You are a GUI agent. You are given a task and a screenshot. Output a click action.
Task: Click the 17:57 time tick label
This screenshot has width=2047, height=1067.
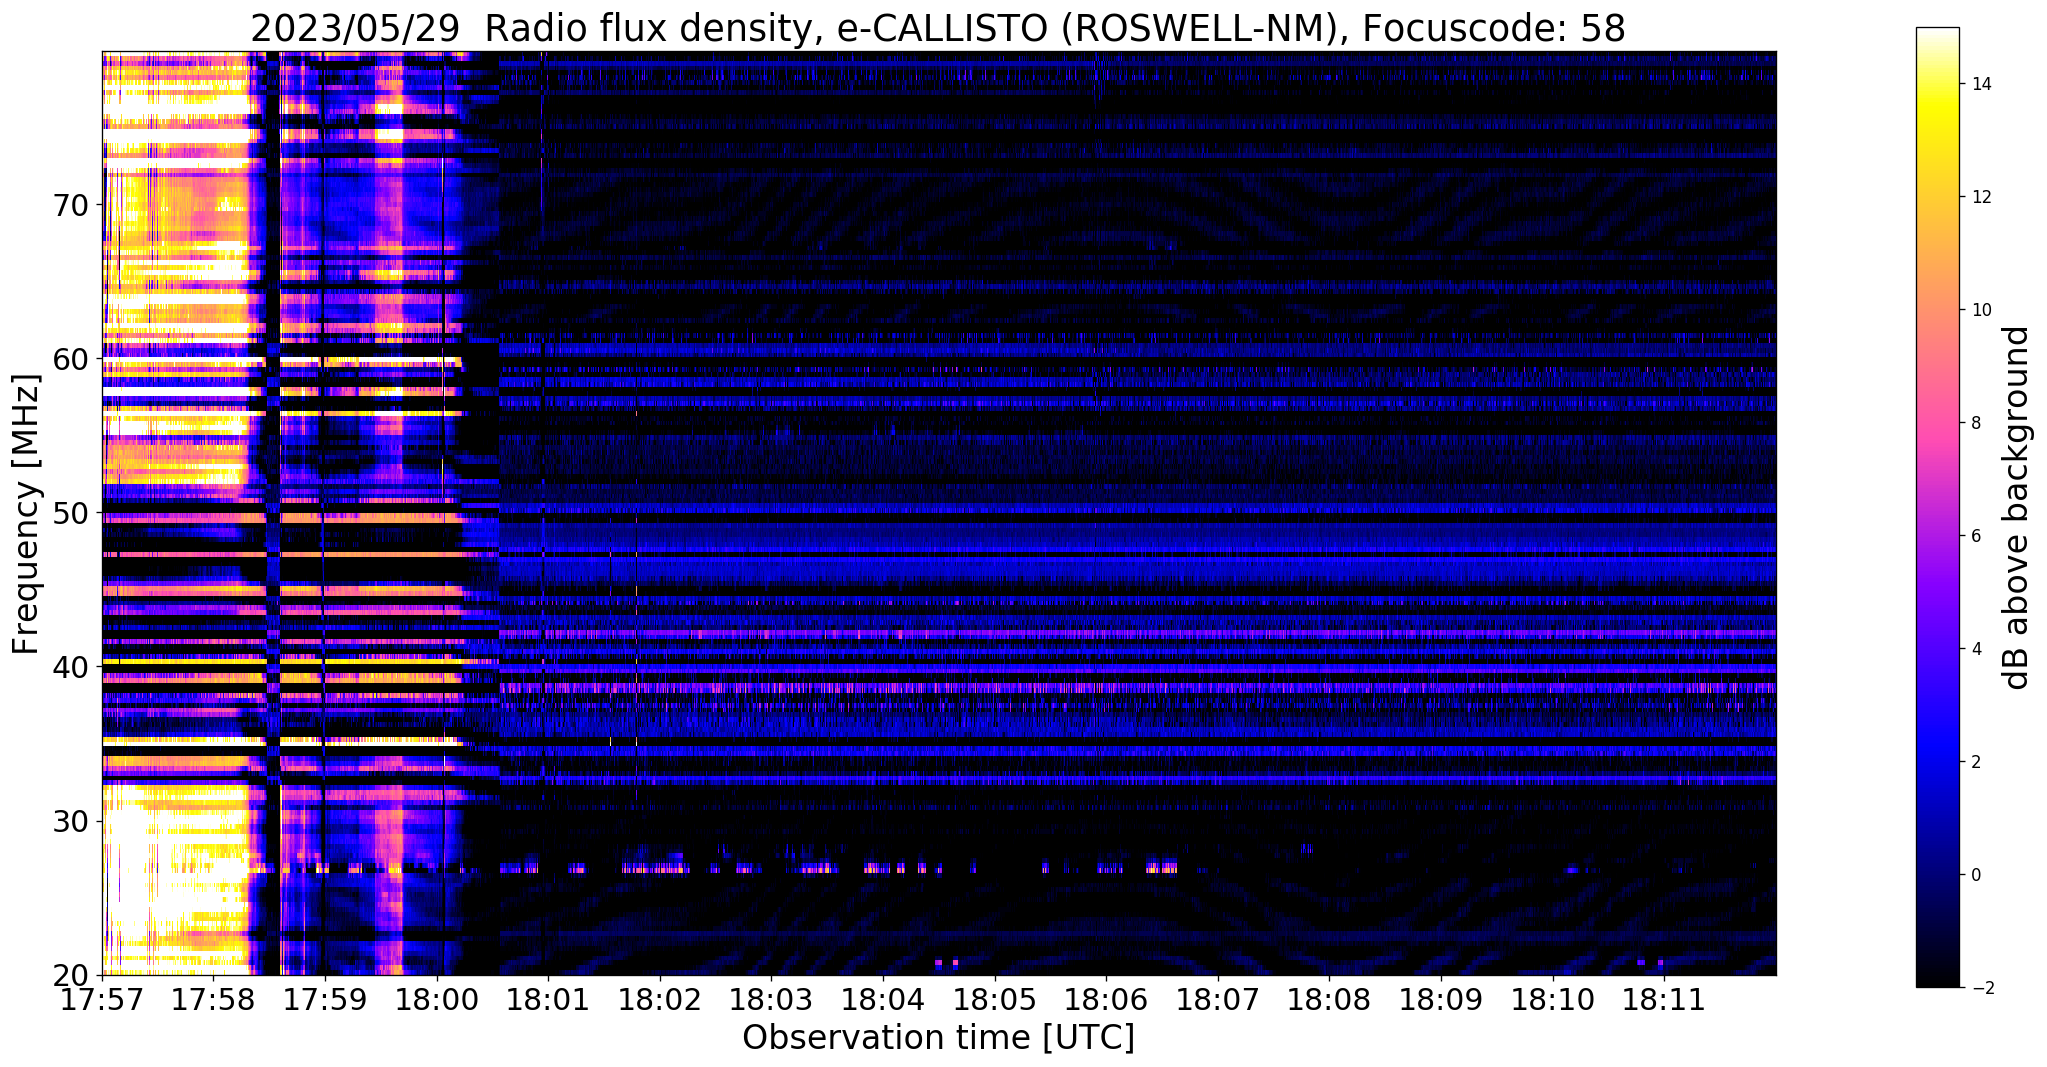[102, 999]
